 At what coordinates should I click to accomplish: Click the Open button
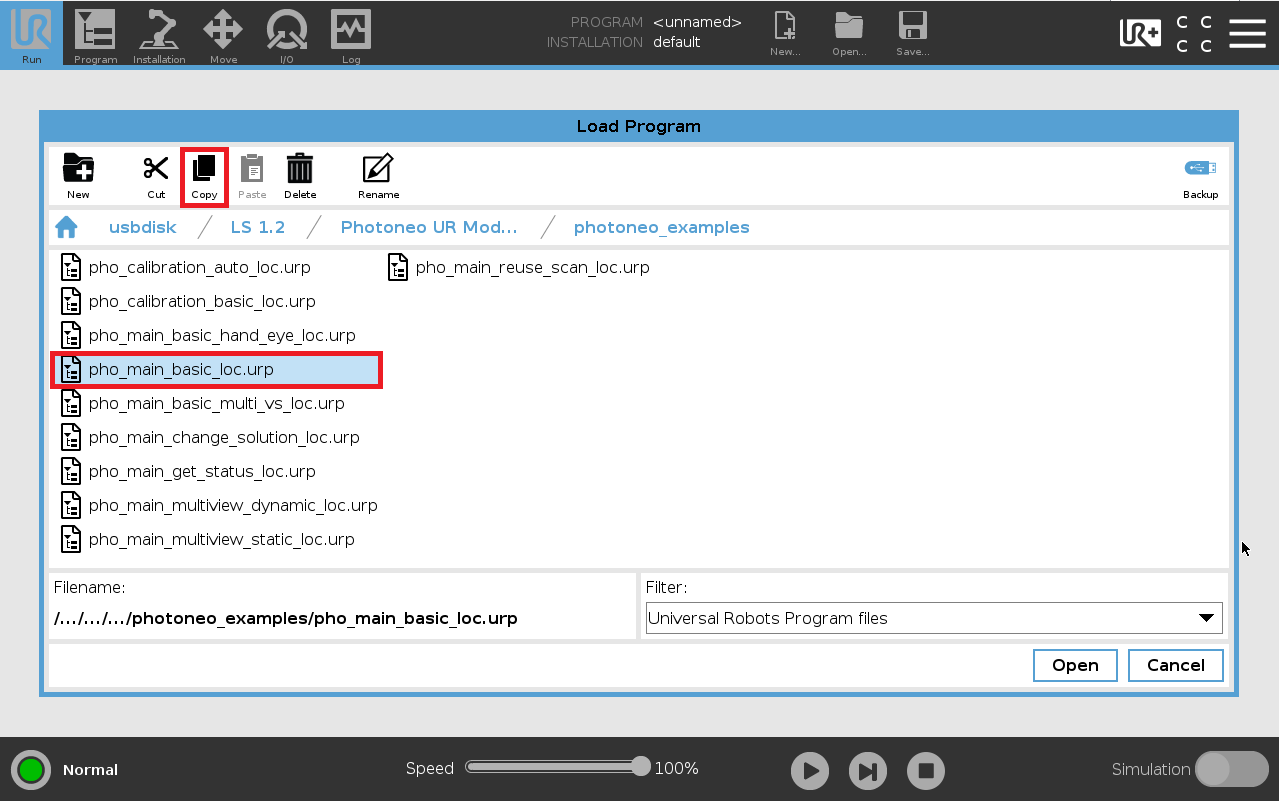click(x=1075, y=665)
